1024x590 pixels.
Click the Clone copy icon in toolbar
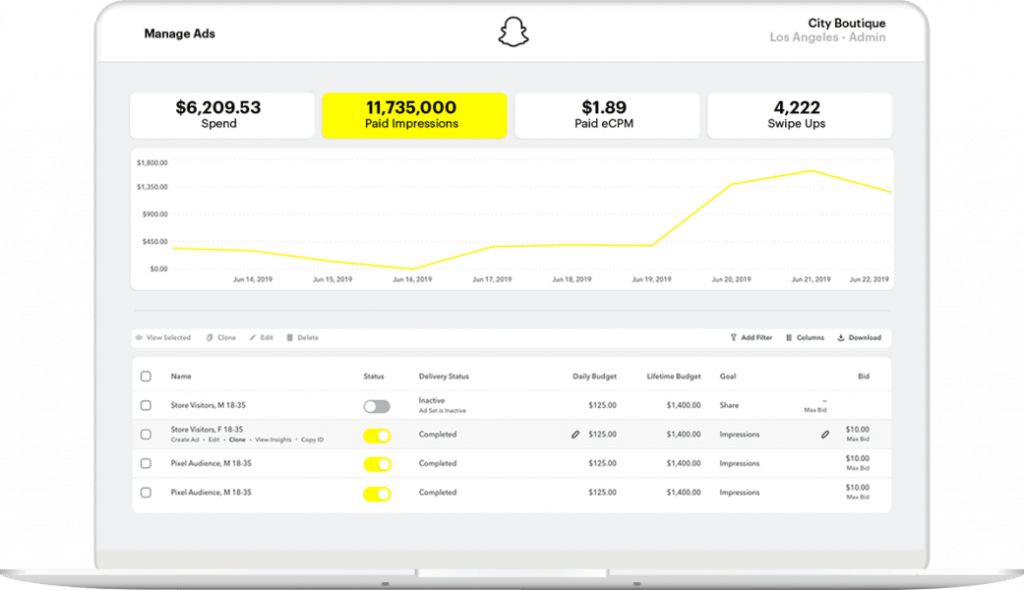pos(210,338)
